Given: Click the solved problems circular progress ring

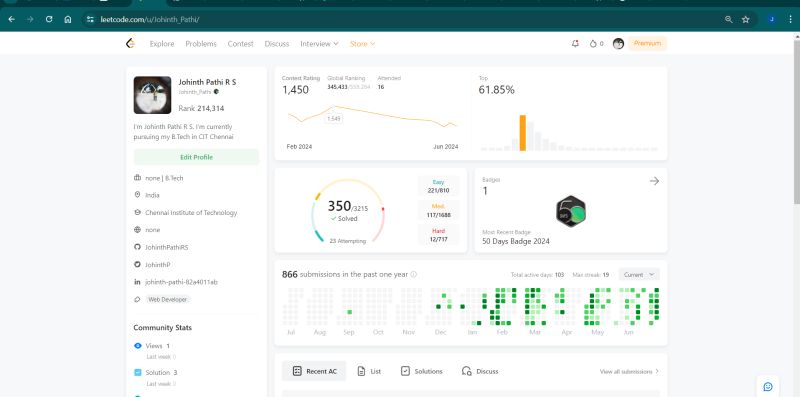Looking at the screenshot, I should pos(348,211).
